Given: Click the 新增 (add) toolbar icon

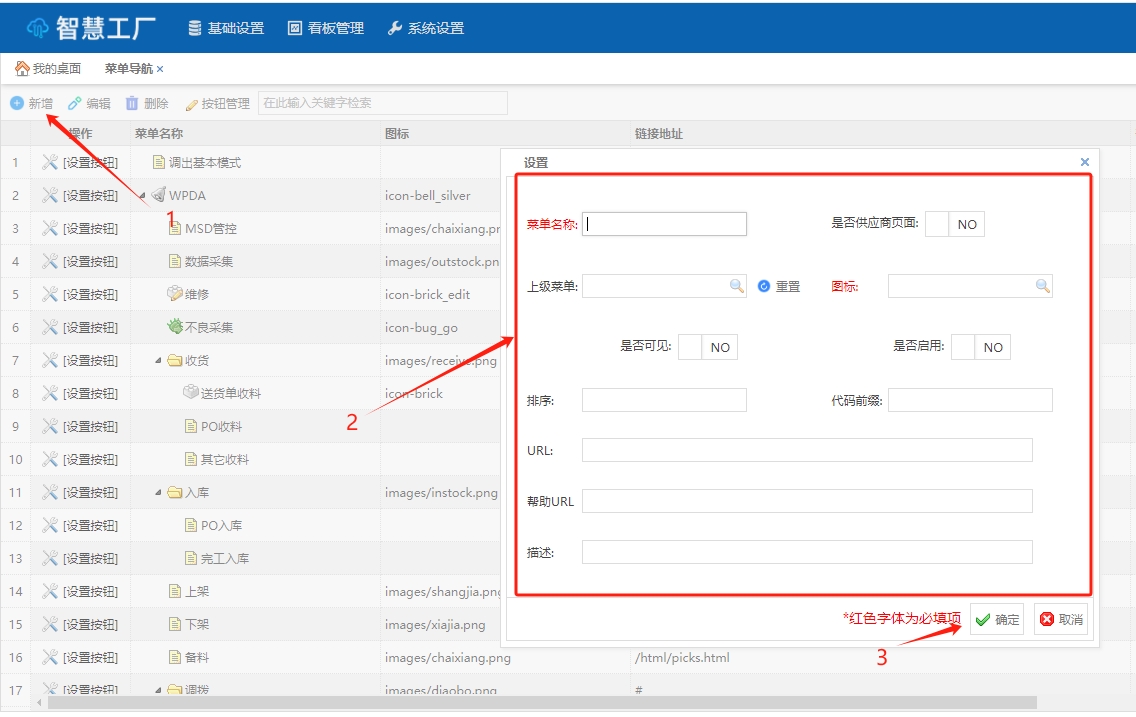Looking at the screenshot, I should [17, 103].
